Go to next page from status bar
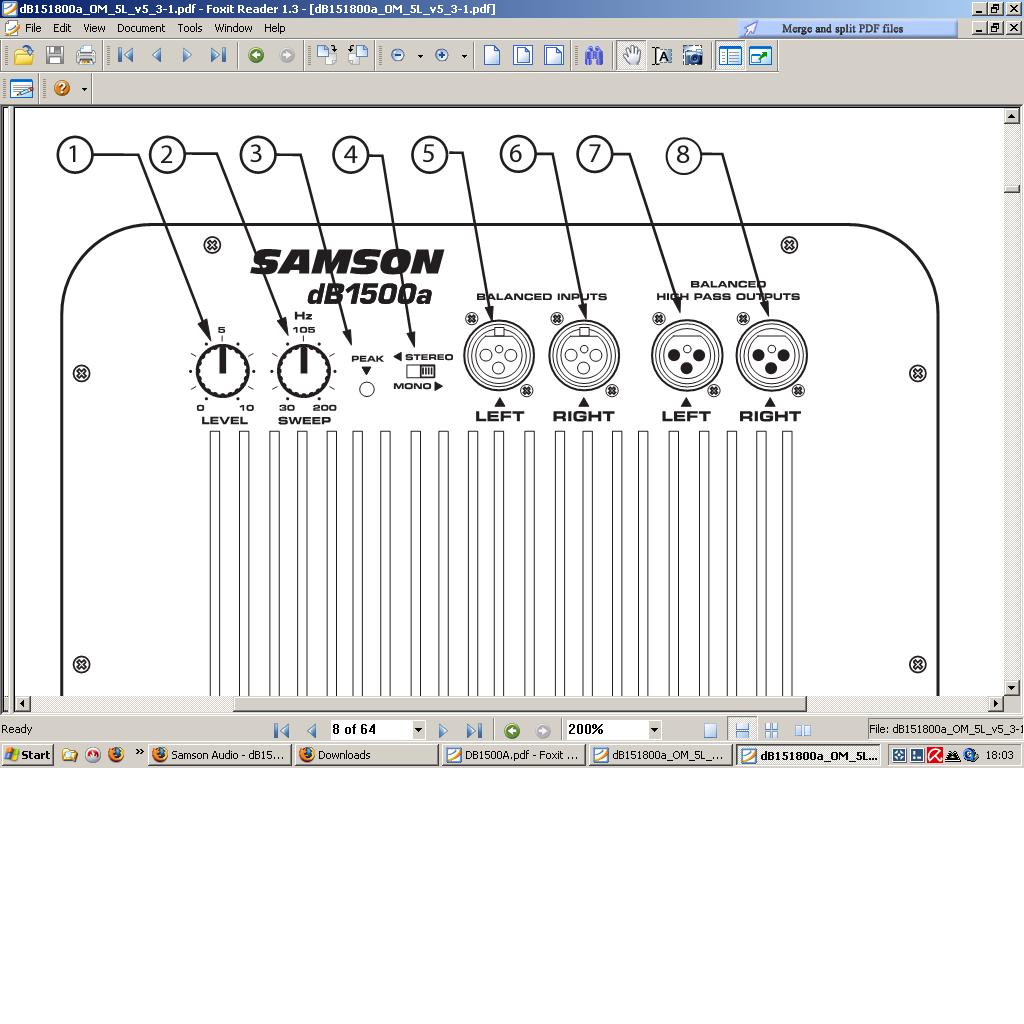1024x1024 pixels. pos(443,730)
